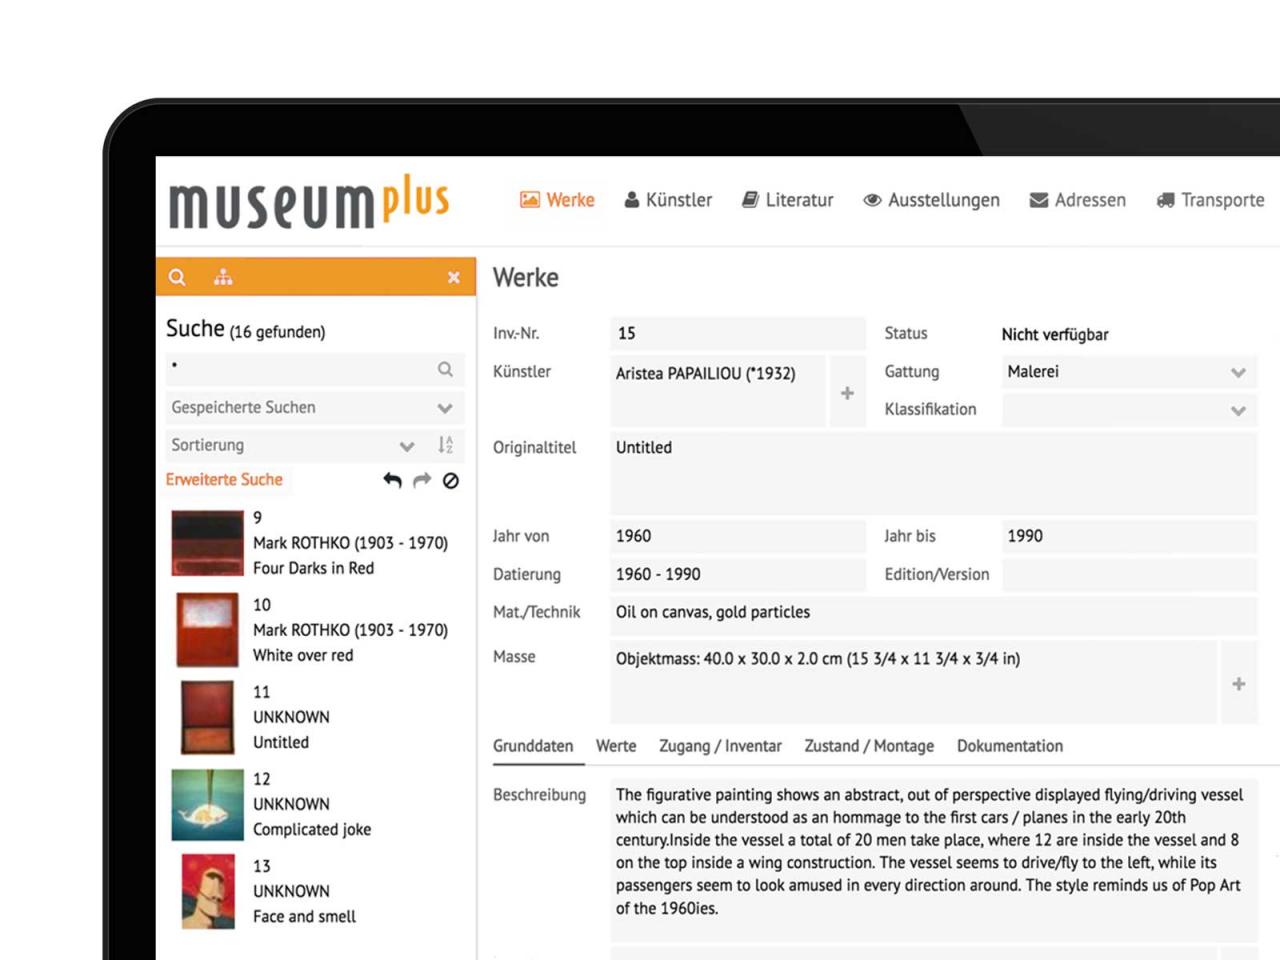
Task: Switch to the Zugang / Inventar tab
Action: point(720,746)
